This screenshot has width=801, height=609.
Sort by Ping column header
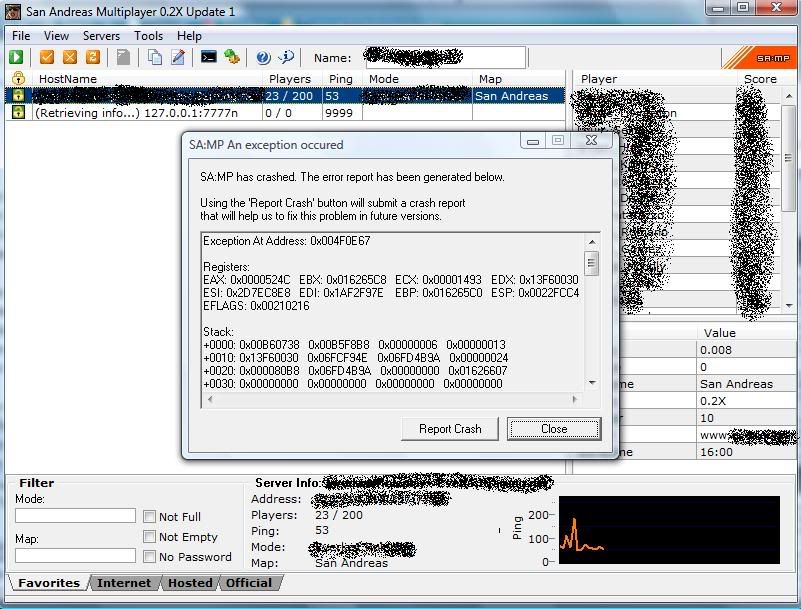pos(342,79)
